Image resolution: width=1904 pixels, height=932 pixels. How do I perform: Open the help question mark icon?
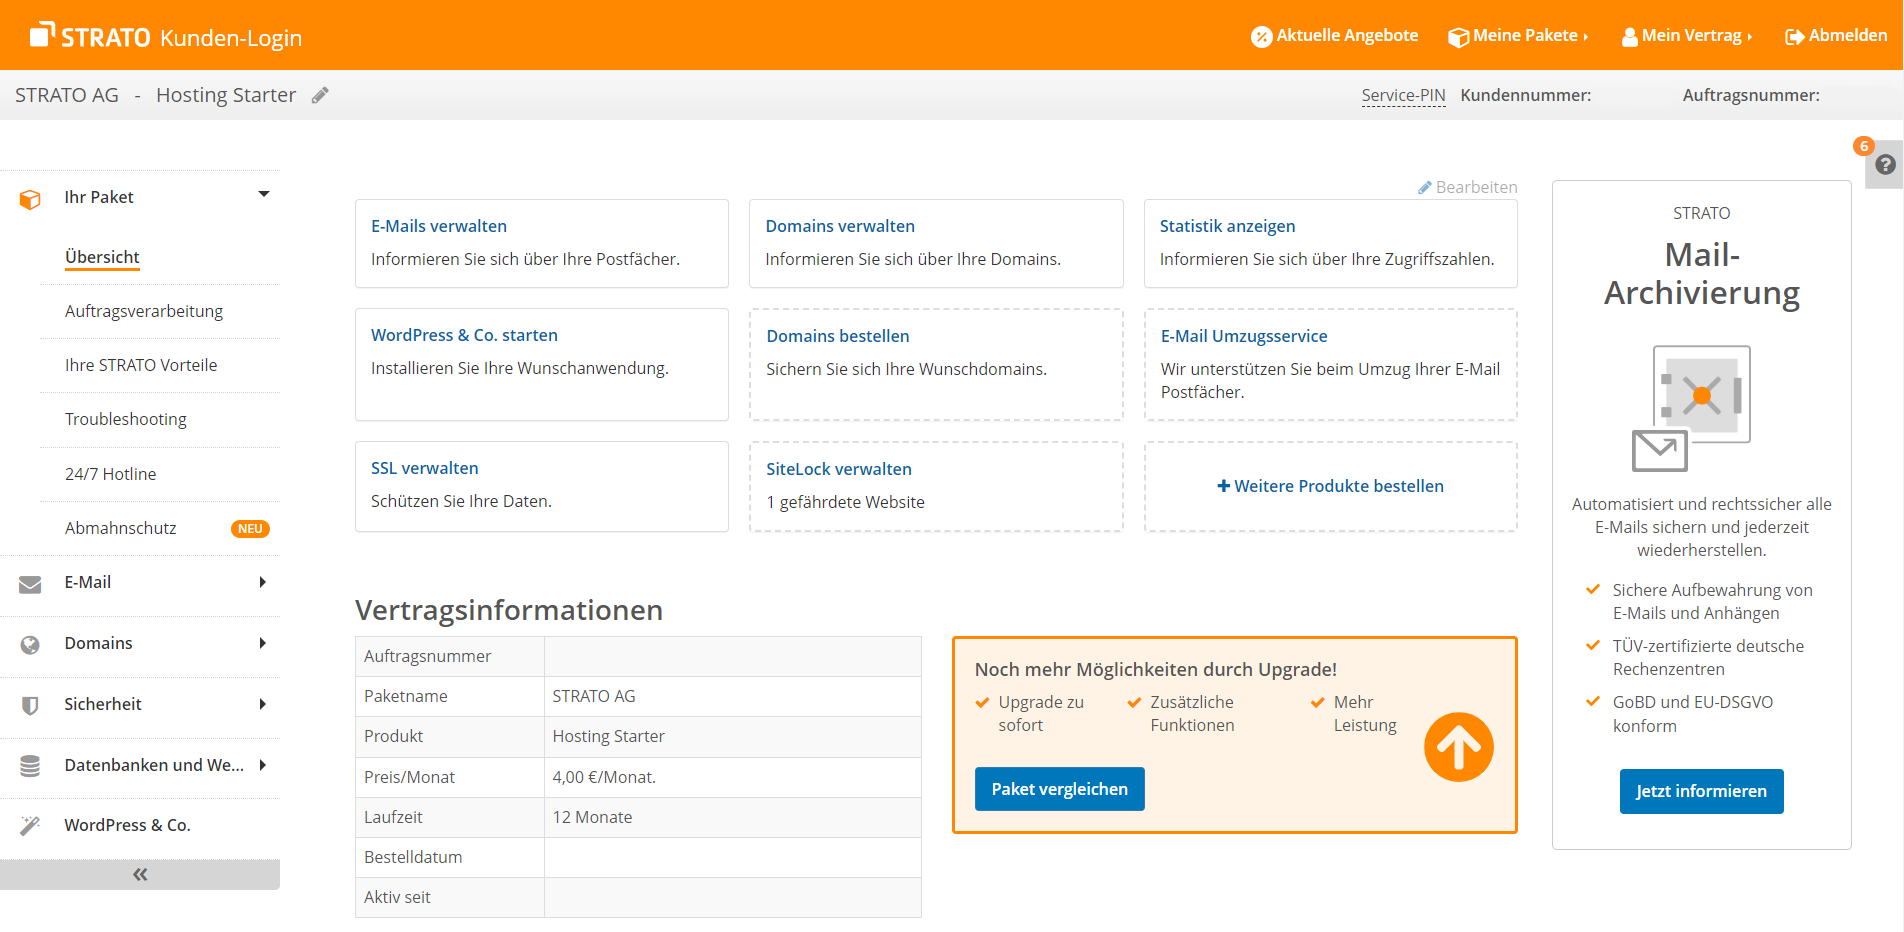pos(1885,165)
